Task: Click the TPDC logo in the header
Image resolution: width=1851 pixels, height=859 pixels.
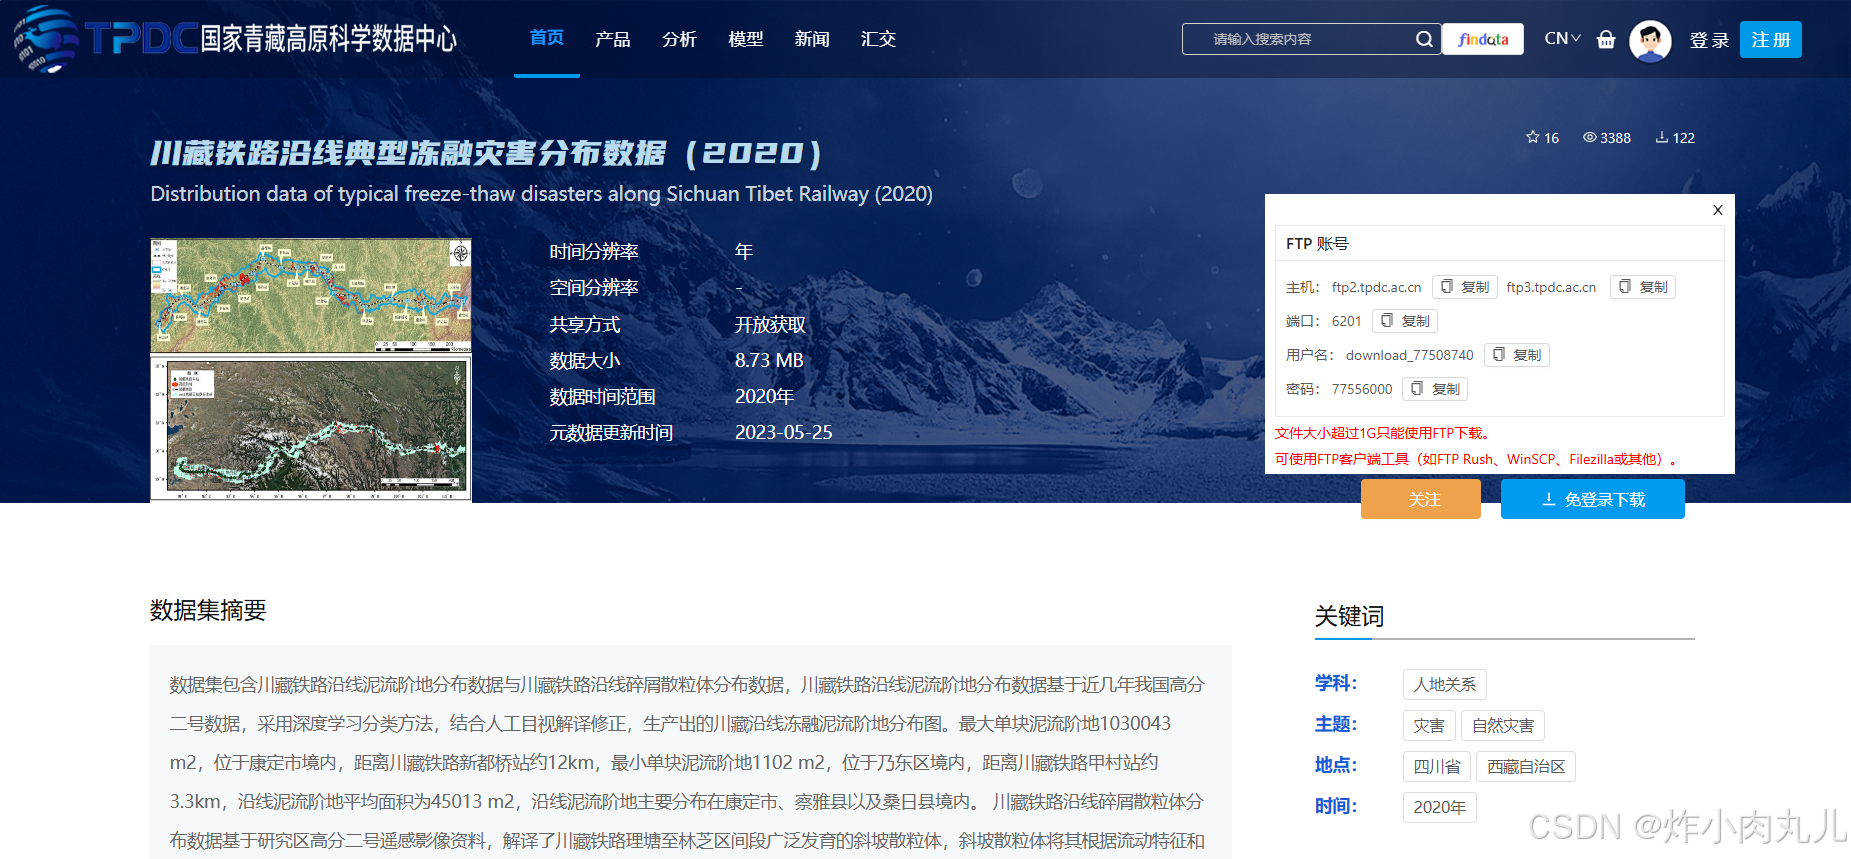Action: (x=235, y=39)
